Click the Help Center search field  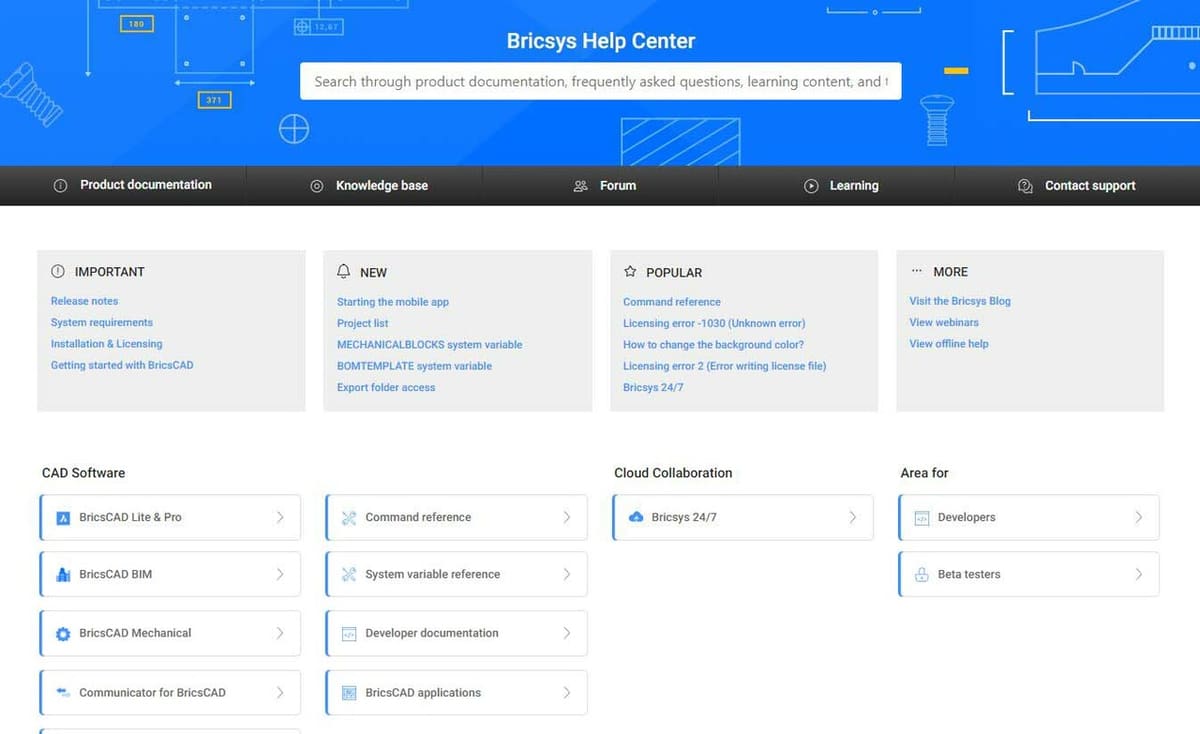600,82
